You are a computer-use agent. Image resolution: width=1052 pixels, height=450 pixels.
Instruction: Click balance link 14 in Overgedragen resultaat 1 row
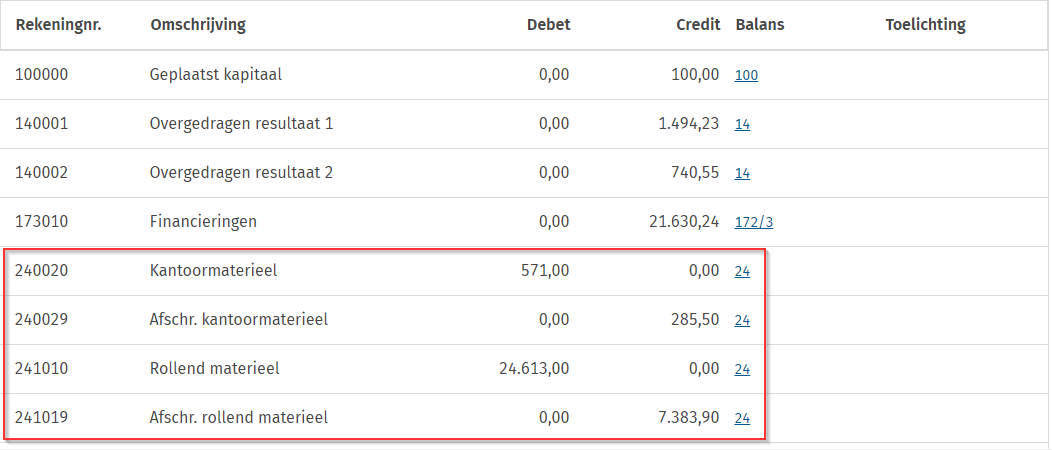click(x=742, y=124)
